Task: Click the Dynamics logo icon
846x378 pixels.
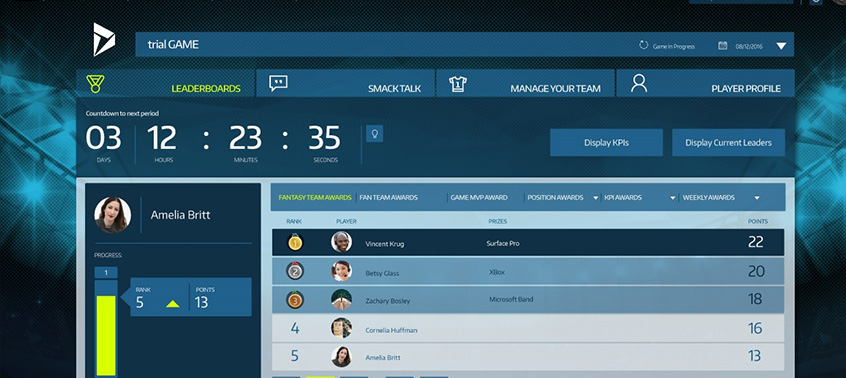Action: click(x=104, y=39)
